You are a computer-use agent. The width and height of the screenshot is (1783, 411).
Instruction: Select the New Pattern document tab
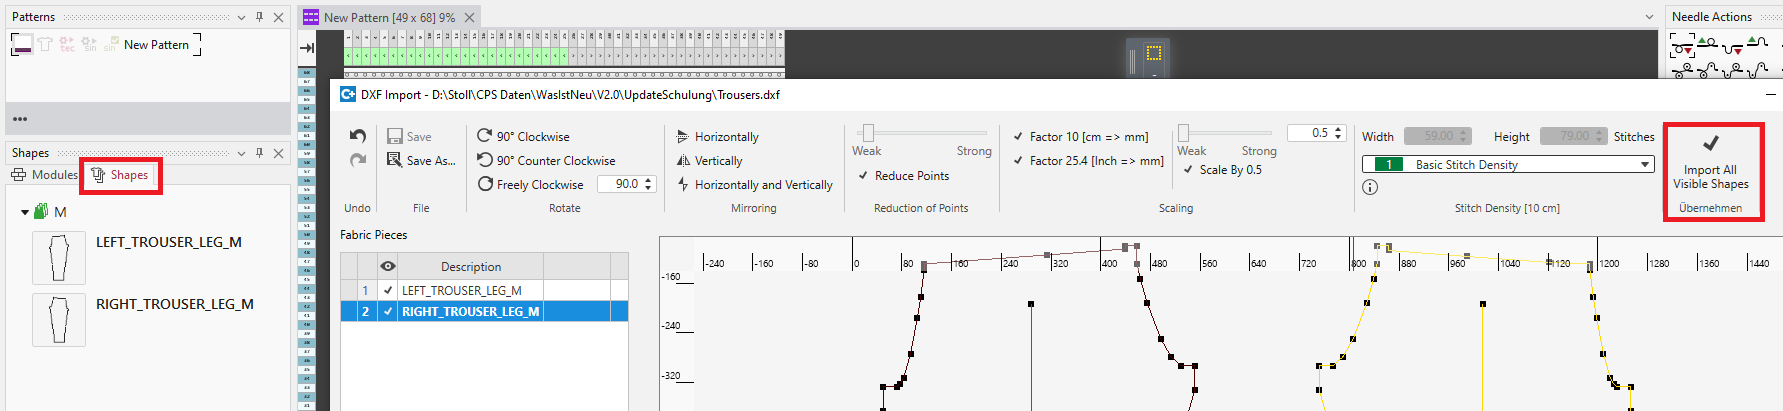coord(388,17)
